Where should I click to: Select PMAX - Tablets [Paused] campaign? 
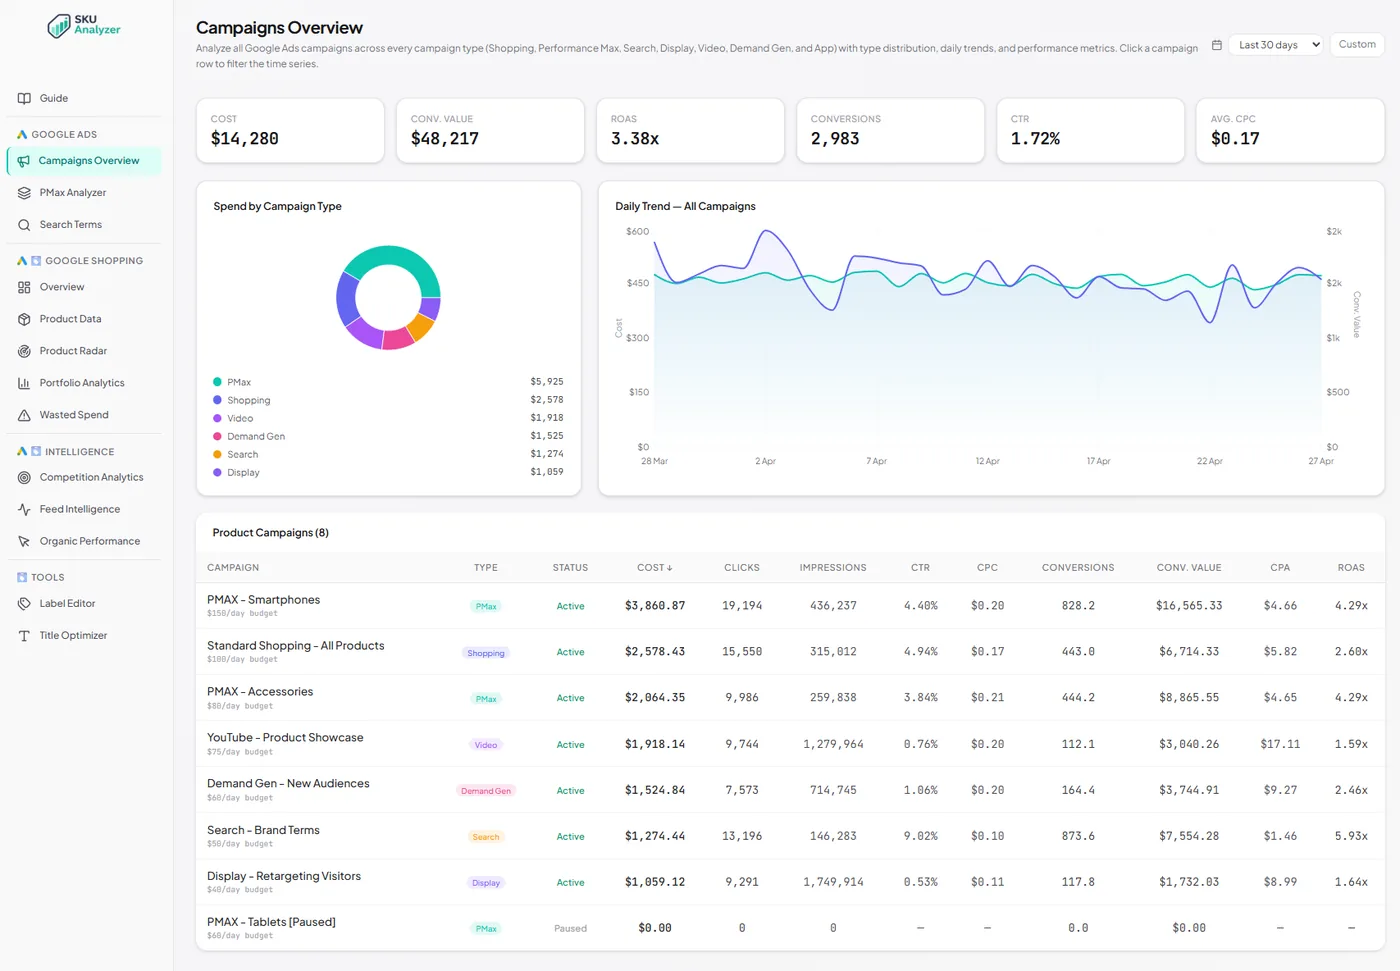tap(790, 928)
